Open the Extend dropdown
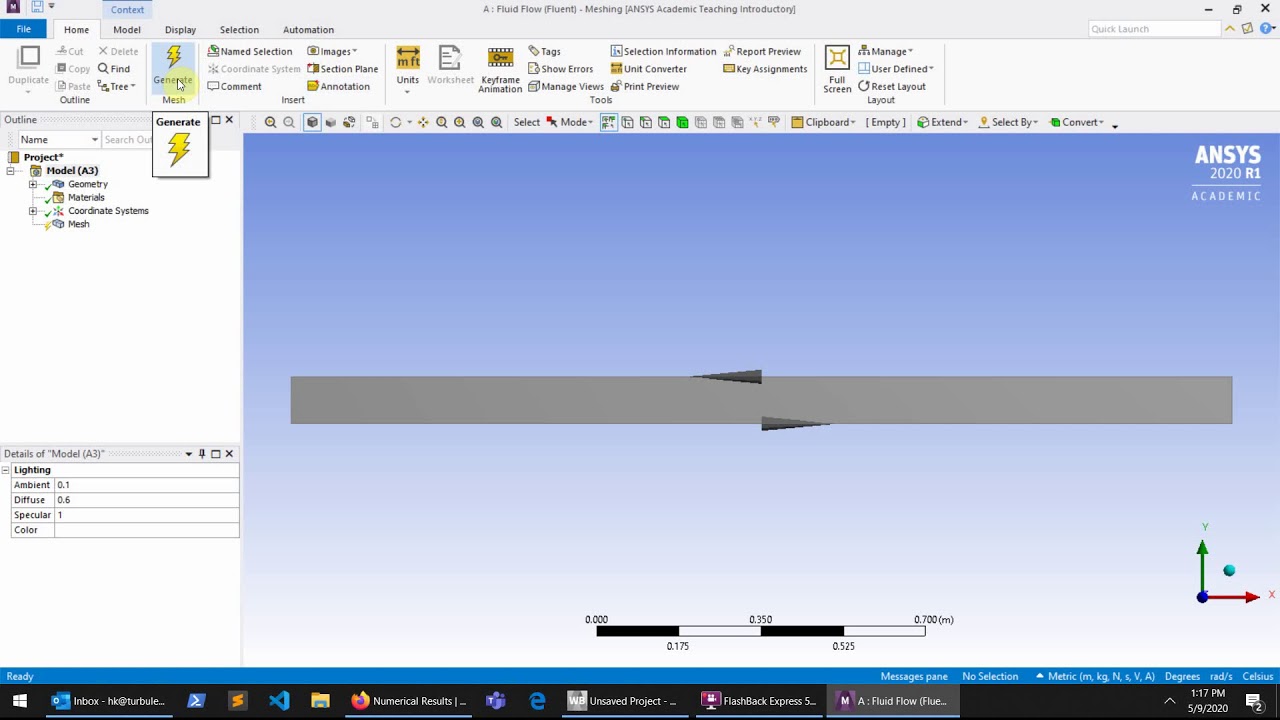This screenshot has width=1280, height=720. pyautogui.click(x=943, y=122)
